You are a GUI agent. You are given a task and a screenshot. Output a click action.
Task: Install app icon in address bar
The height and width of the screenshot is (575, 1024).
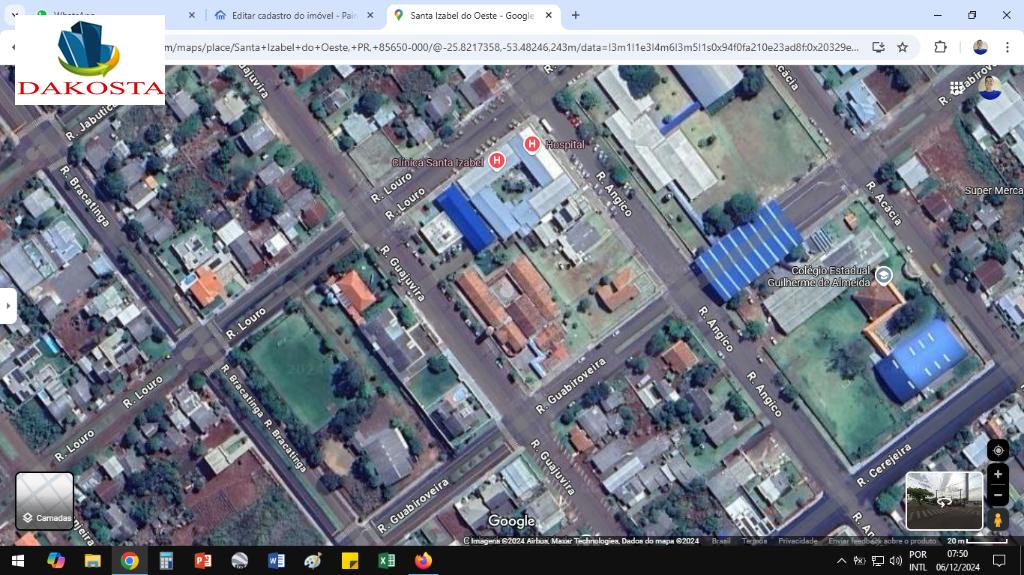click(878, 47)
